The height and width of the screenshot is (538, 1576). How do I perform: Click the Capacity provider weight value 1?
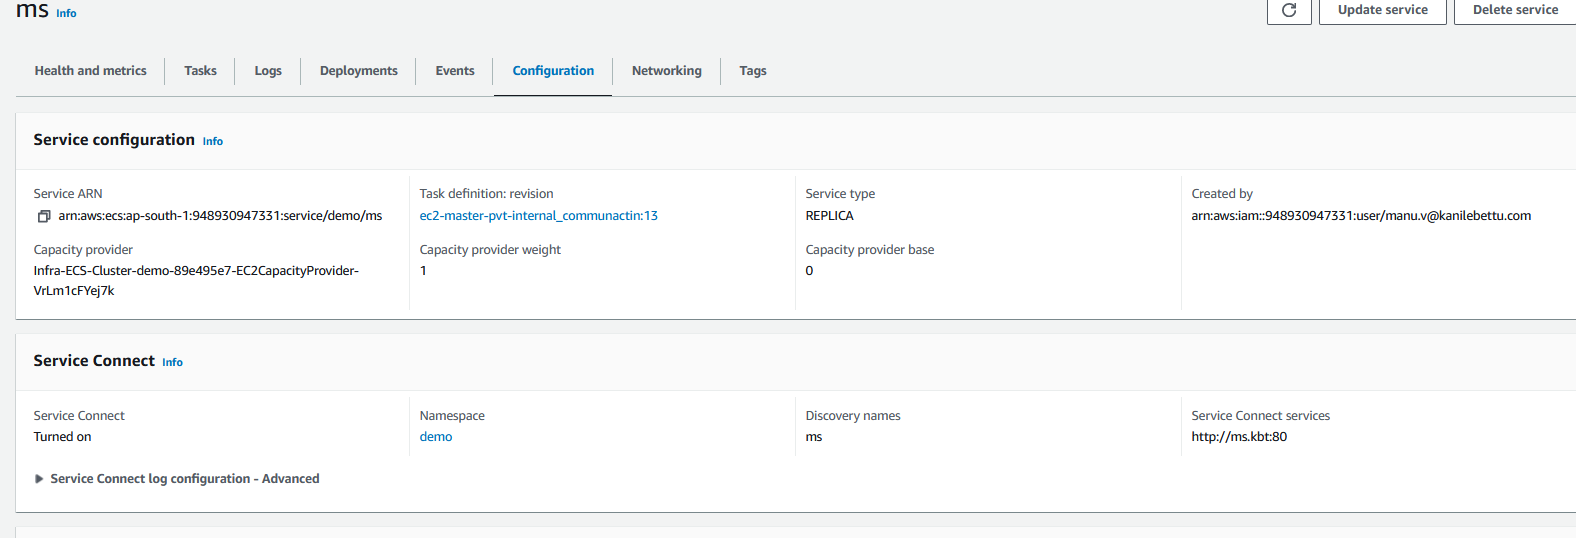point(423,271)
